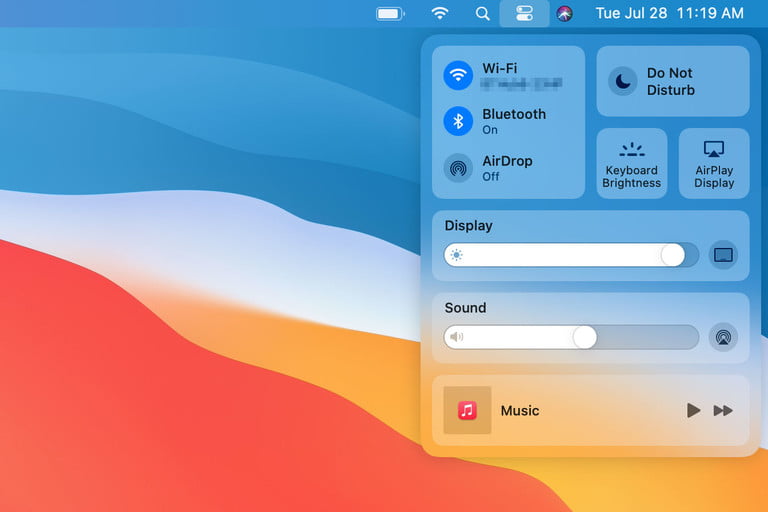Image resolution: width=768 pixels, height=512 pixels.
Task: Skip to next track fast-forward button
Action: [723, 410]
